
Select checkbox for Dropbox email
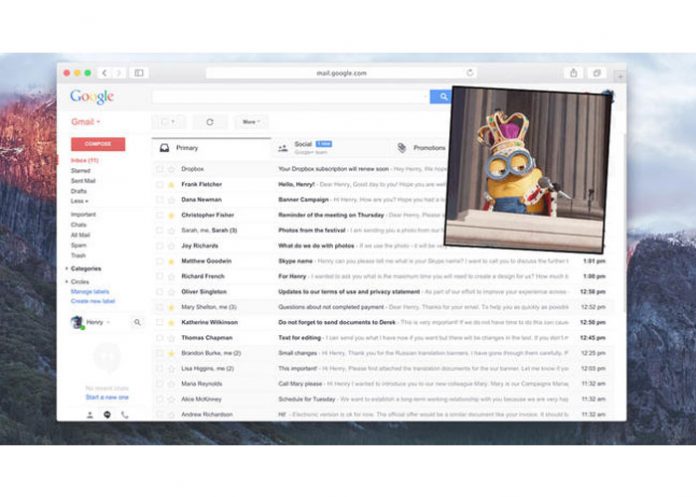pos(160,169)
